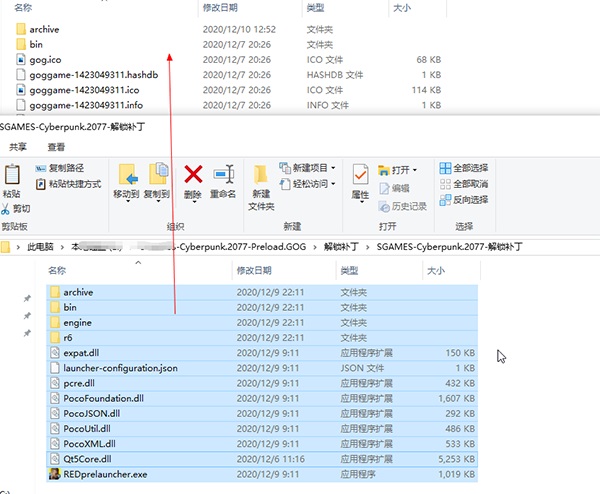The height and width of the screenshot is (494, 600).
Task: Click Select none (全部取消) button
Action: click(464, 184)
